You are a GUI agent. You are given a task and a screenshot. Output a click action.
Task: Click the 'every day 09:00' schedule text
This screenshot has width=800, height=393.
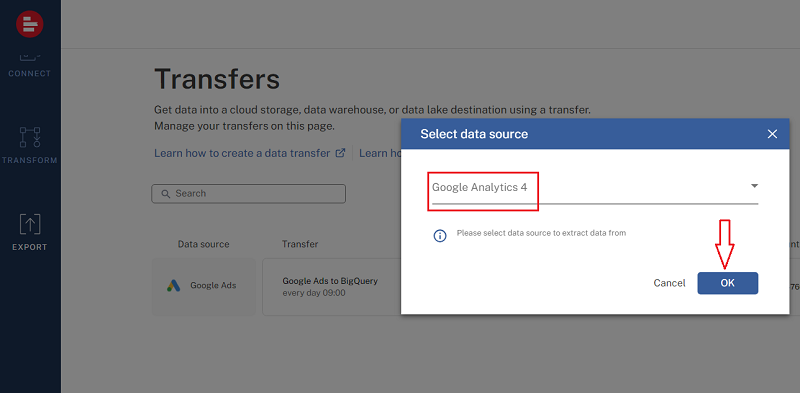tap(314, 293)
